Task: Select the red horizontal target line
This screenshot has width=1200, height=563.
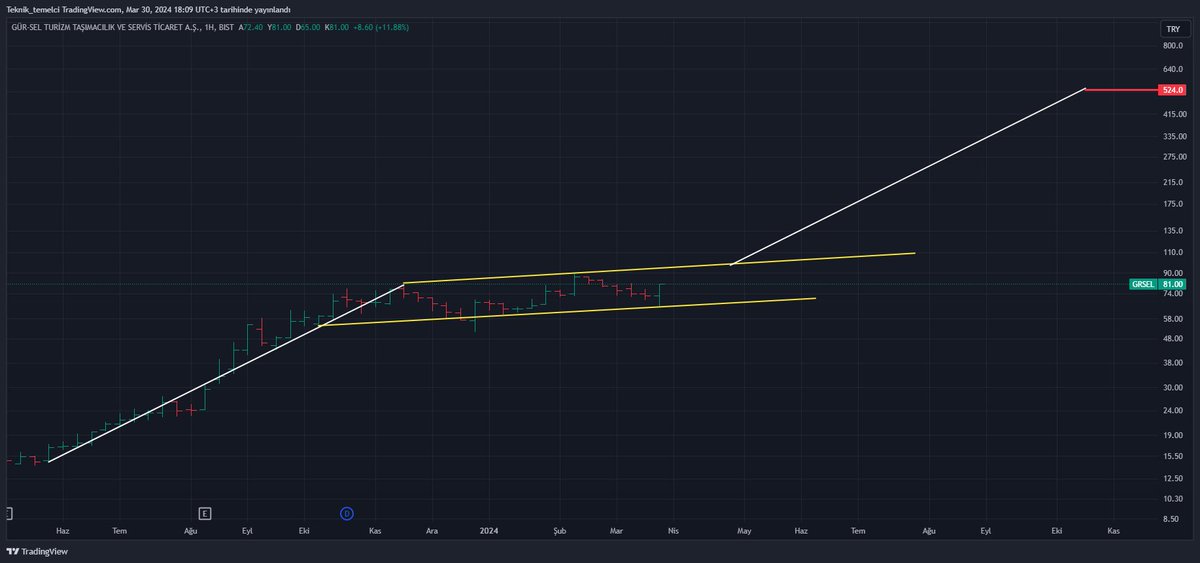Action: tap(1121, 90)
